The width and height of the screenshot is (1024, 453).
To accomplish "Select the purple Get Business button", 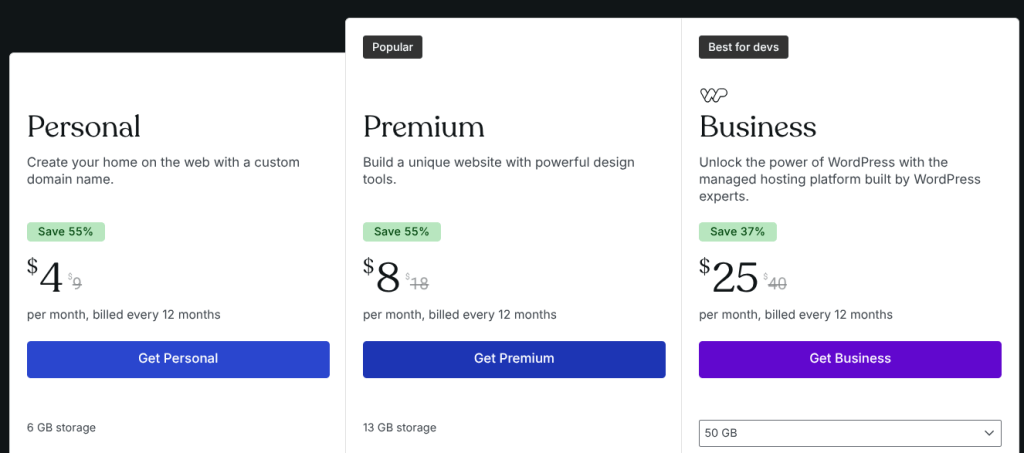I will (x=849, y=359).
